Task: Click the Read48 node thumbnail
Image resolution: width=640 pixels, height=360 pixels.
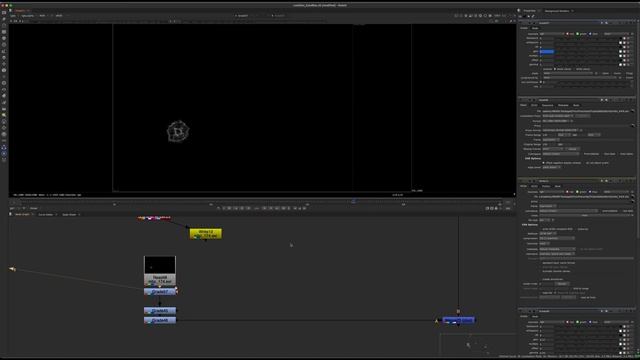Action: (160, 265)
